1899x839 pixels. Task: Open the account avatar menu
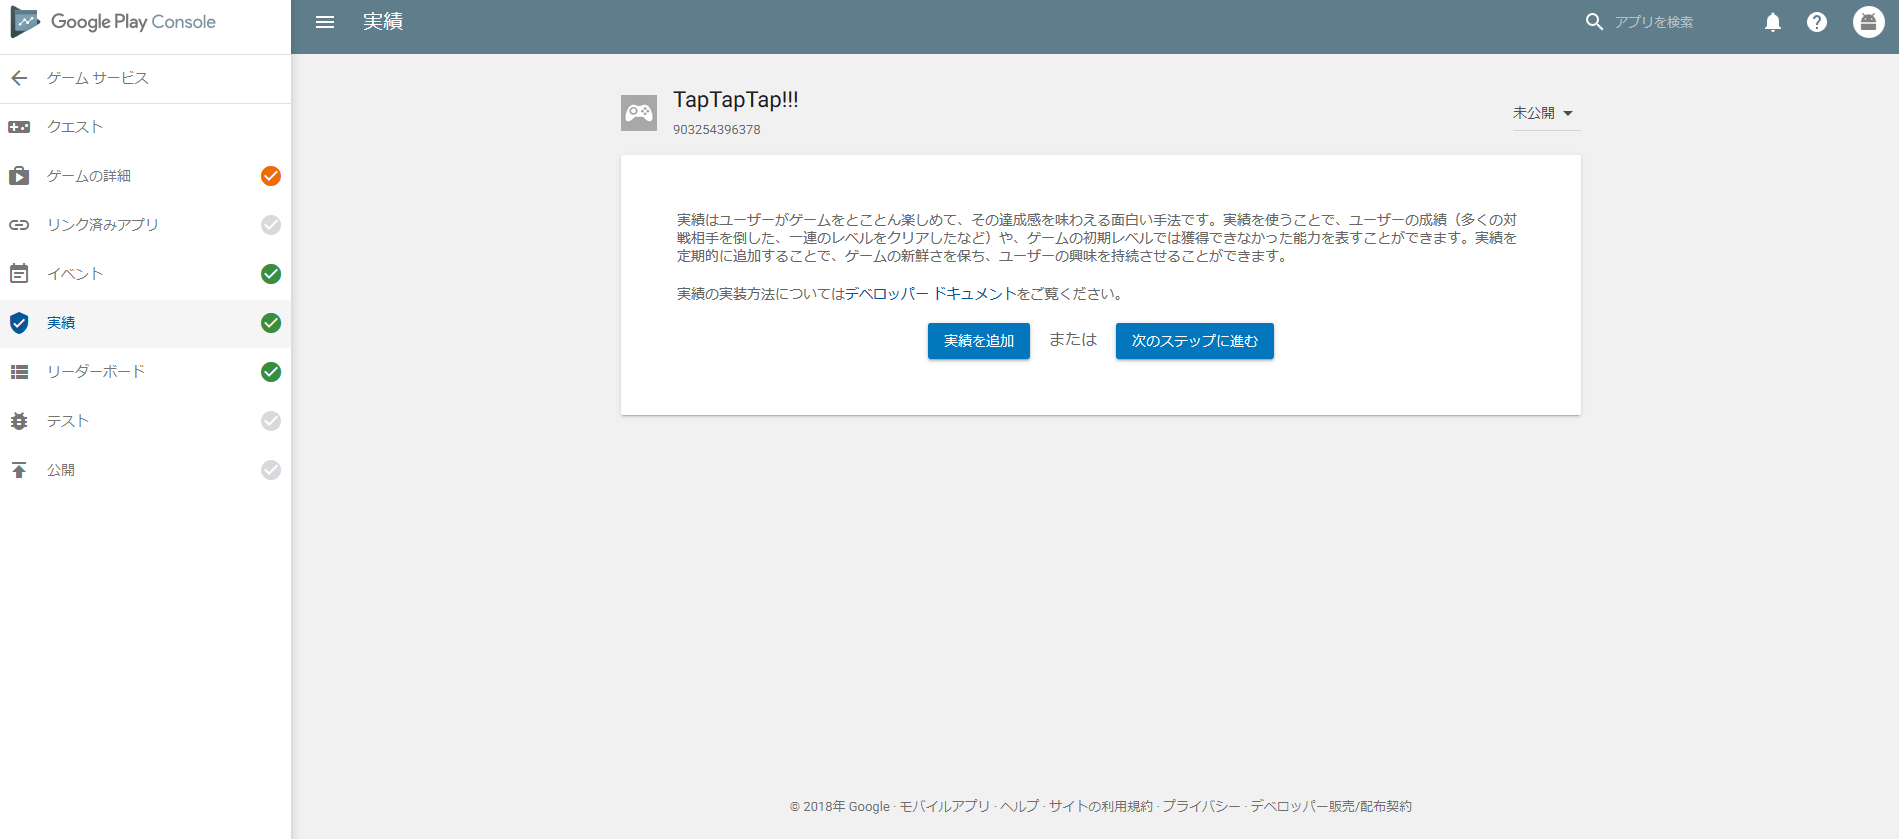pos(1868,22)
